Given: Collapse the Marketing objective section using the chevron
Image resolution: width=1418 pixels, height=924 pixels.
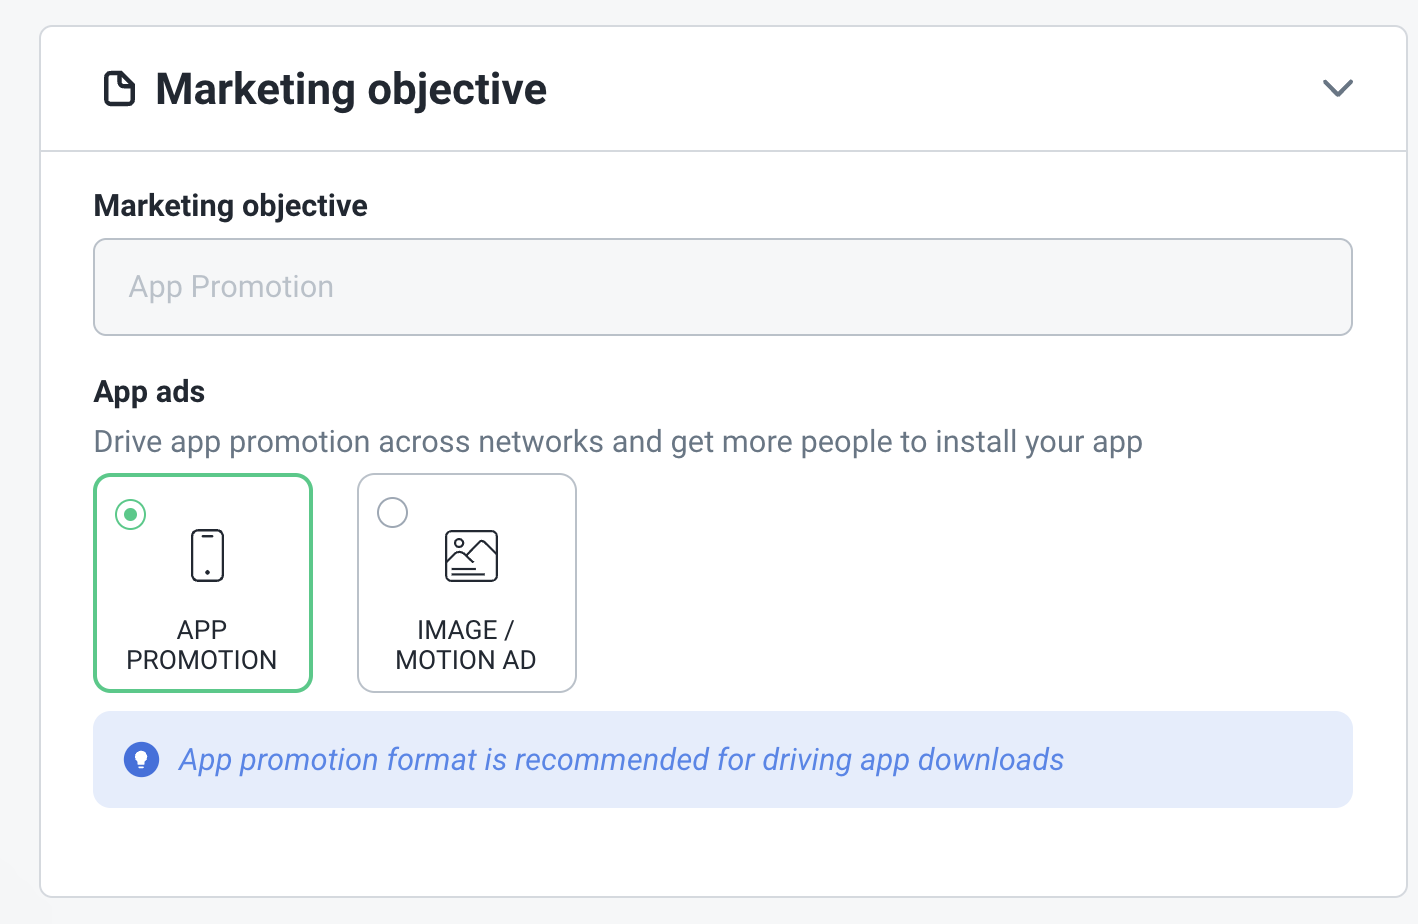Looking at the screenshot, I should pos(1337,88).
